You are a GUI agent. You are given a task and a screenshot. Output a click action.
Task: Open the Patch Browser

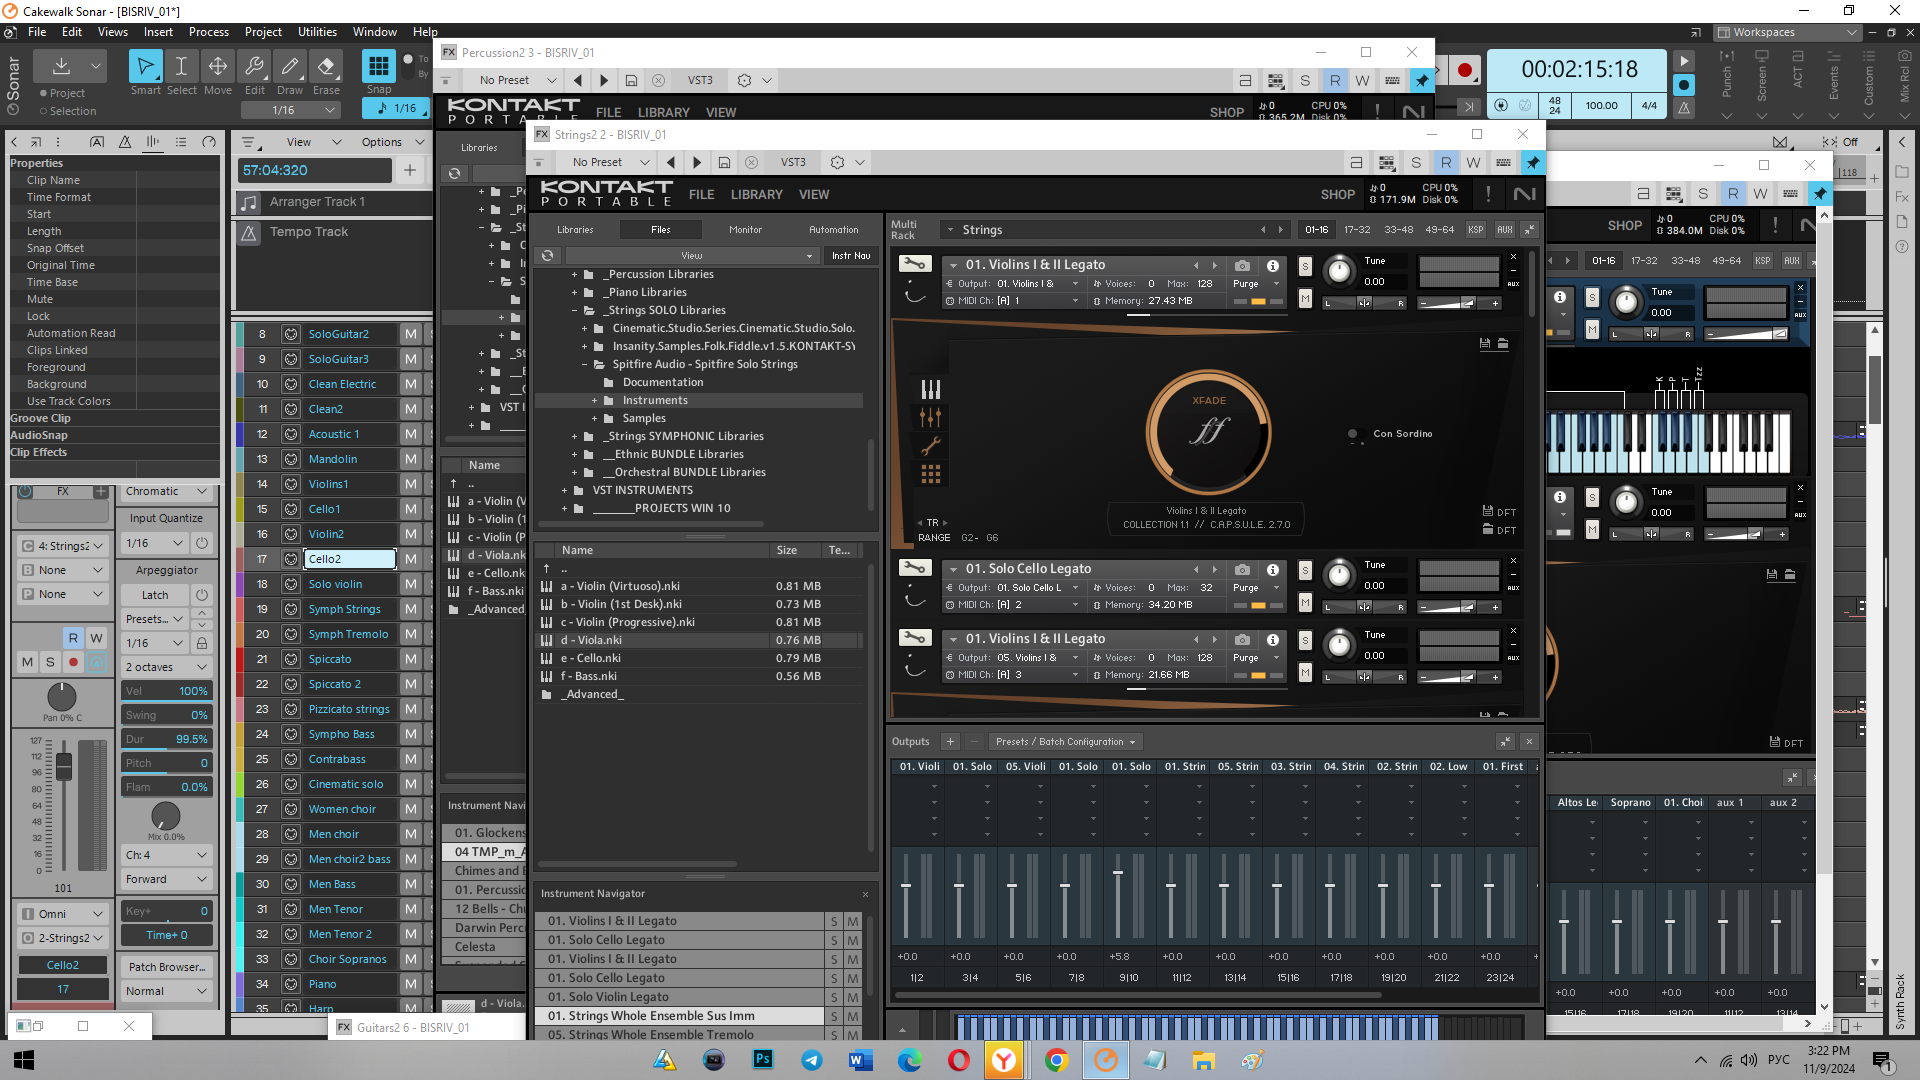pos(166,967)
